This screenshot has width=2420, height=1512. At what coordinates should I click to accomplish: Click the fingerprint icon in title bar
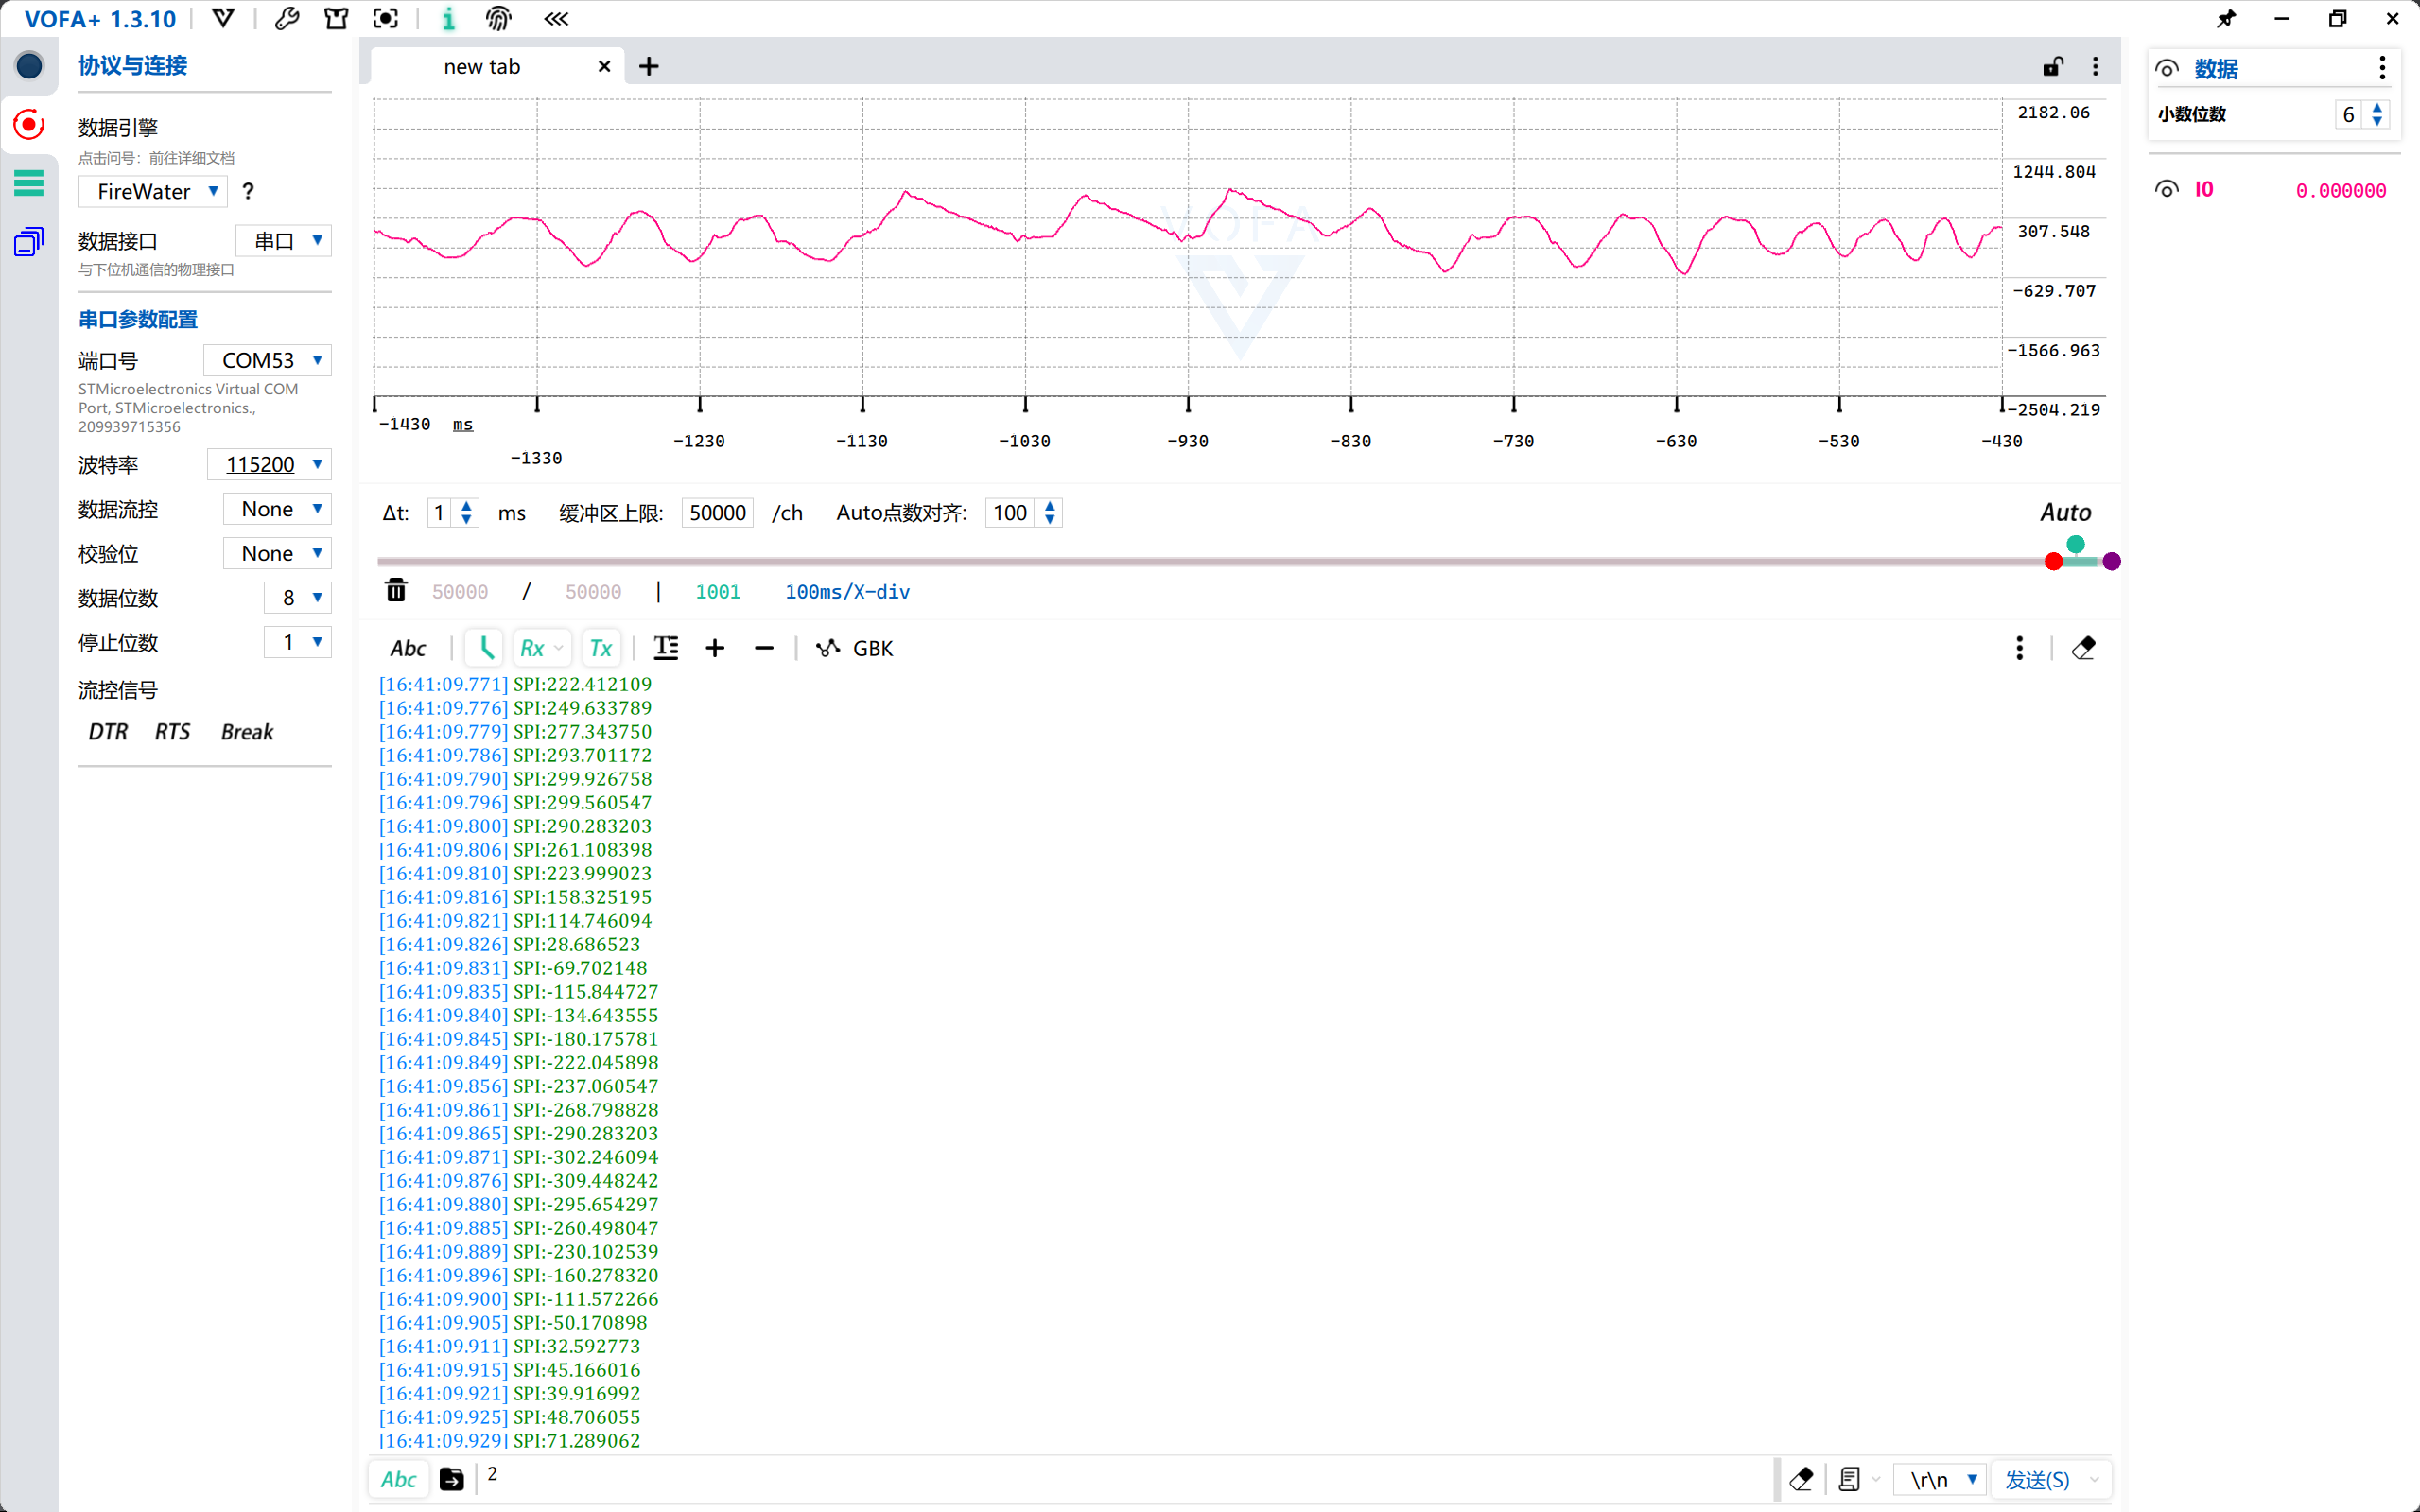pyautogui.click(x=498, y=18)
